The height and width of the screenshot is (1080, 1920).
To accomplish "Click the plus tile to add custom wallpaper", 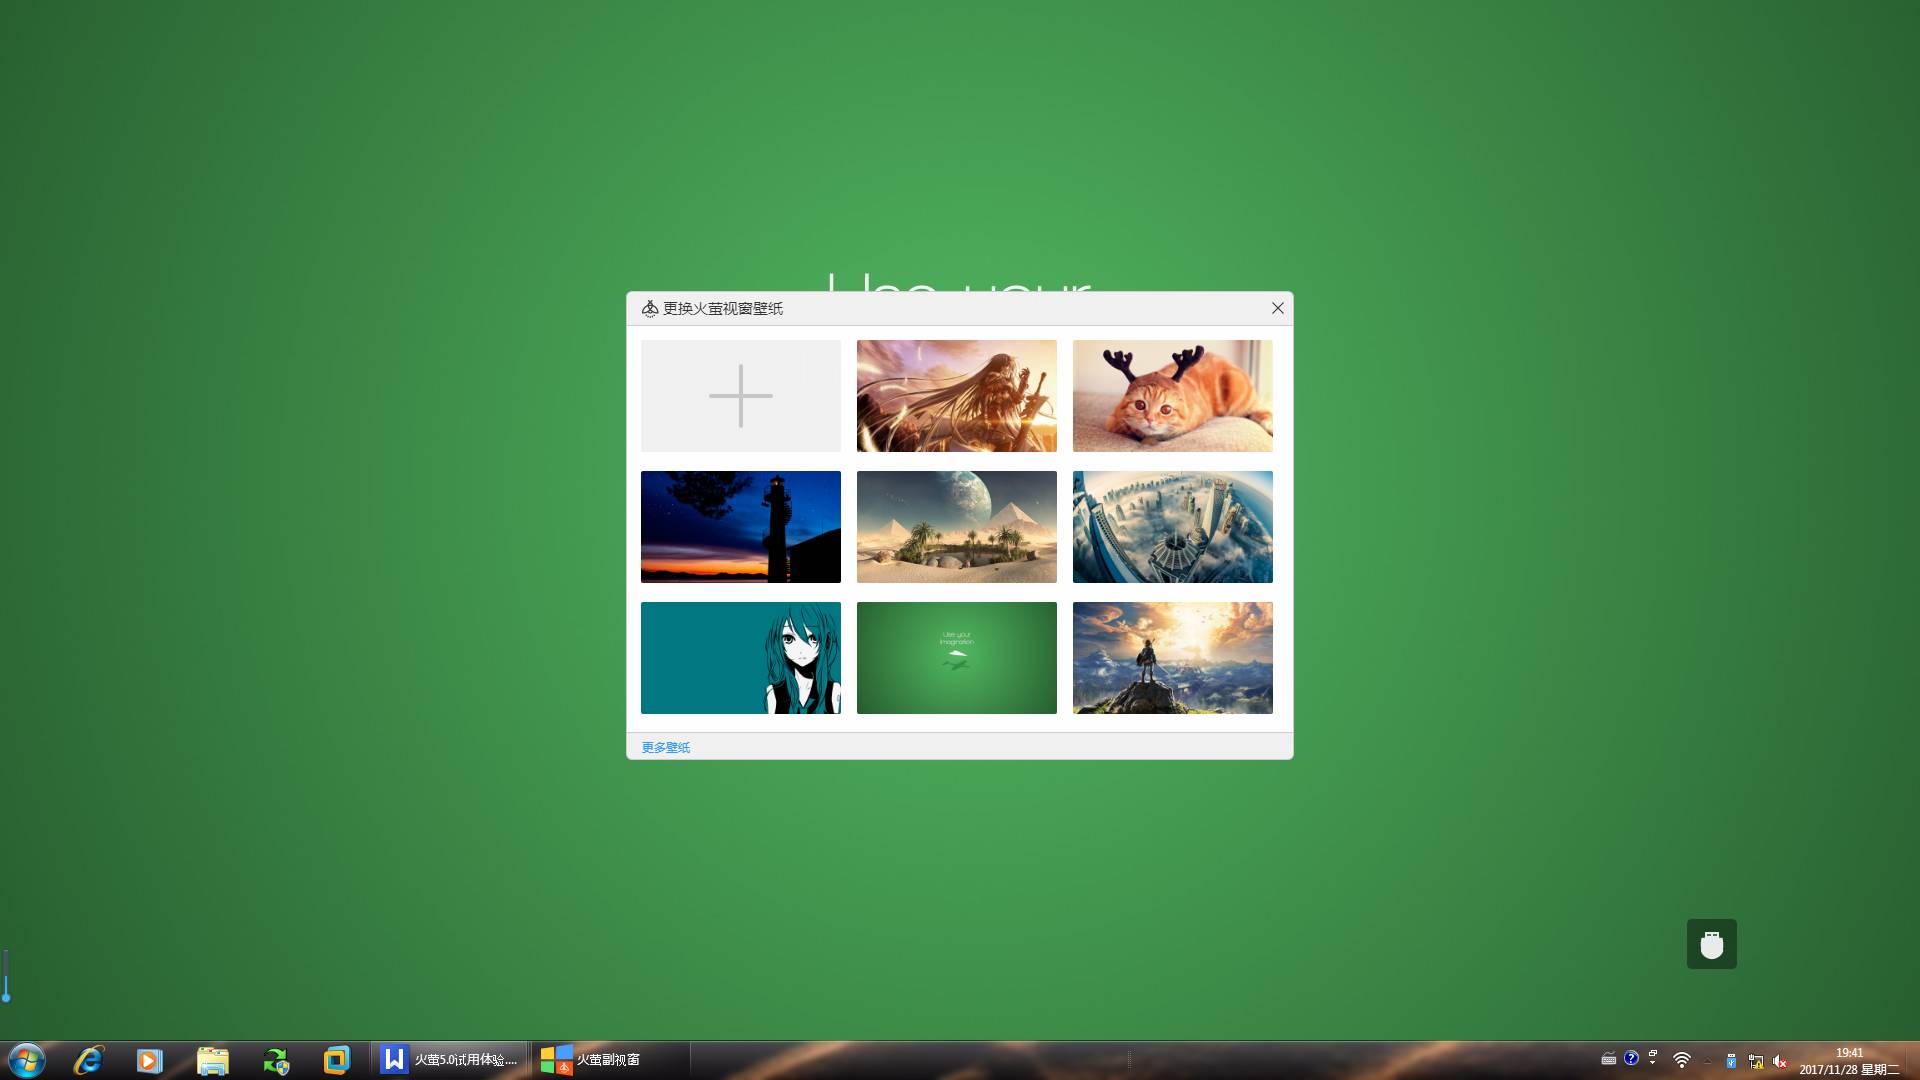I will 740,396.
